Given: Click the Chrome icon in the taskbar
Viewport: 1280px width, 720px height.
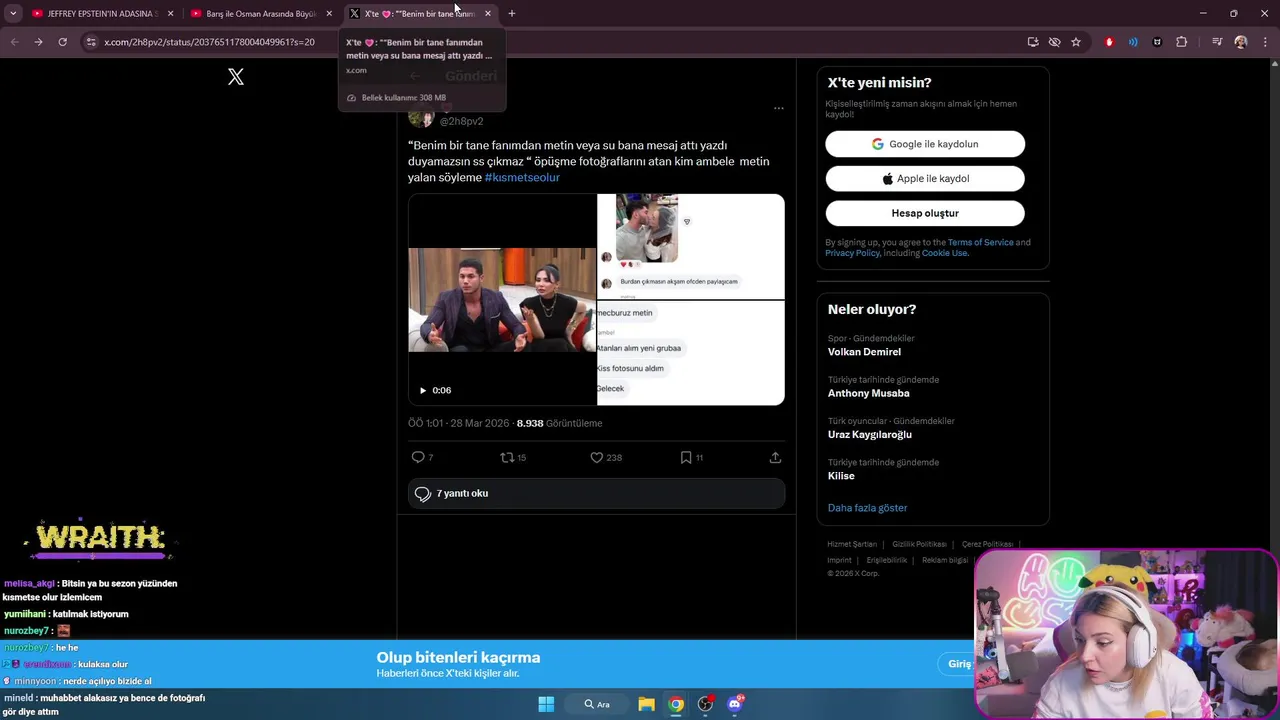Looking at the screenshot, I should 676,704.
